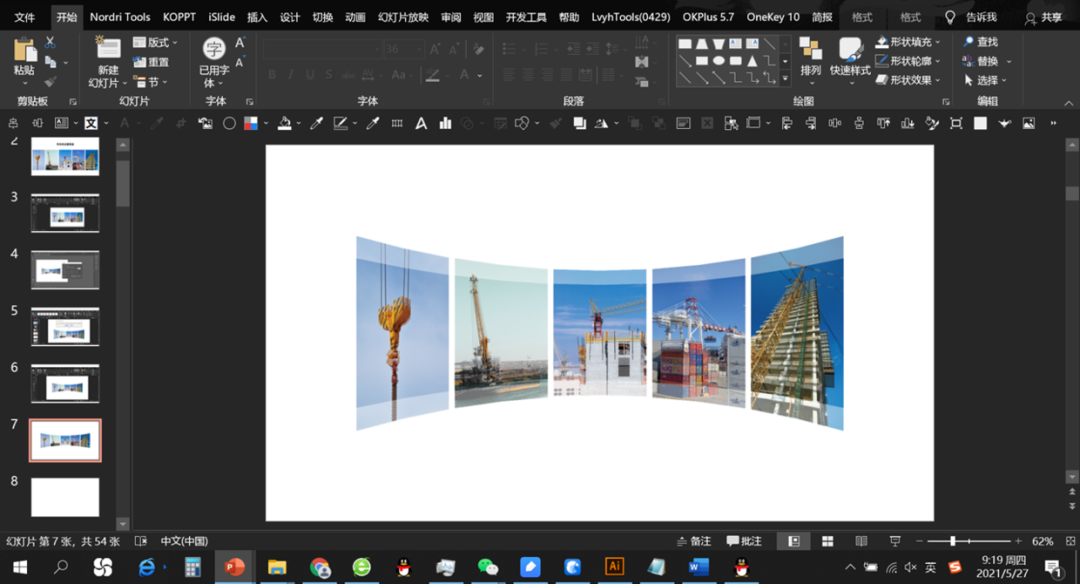Open the 动画 animations tab

(355, 17)
